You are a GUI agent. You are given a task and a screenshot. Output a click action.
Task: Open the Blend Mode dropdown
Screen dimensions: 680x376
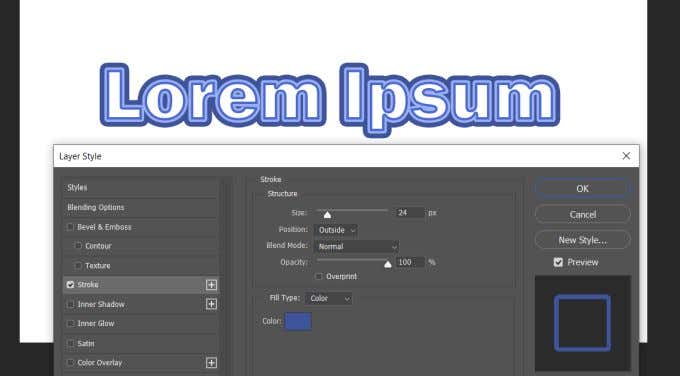[357, 246]
